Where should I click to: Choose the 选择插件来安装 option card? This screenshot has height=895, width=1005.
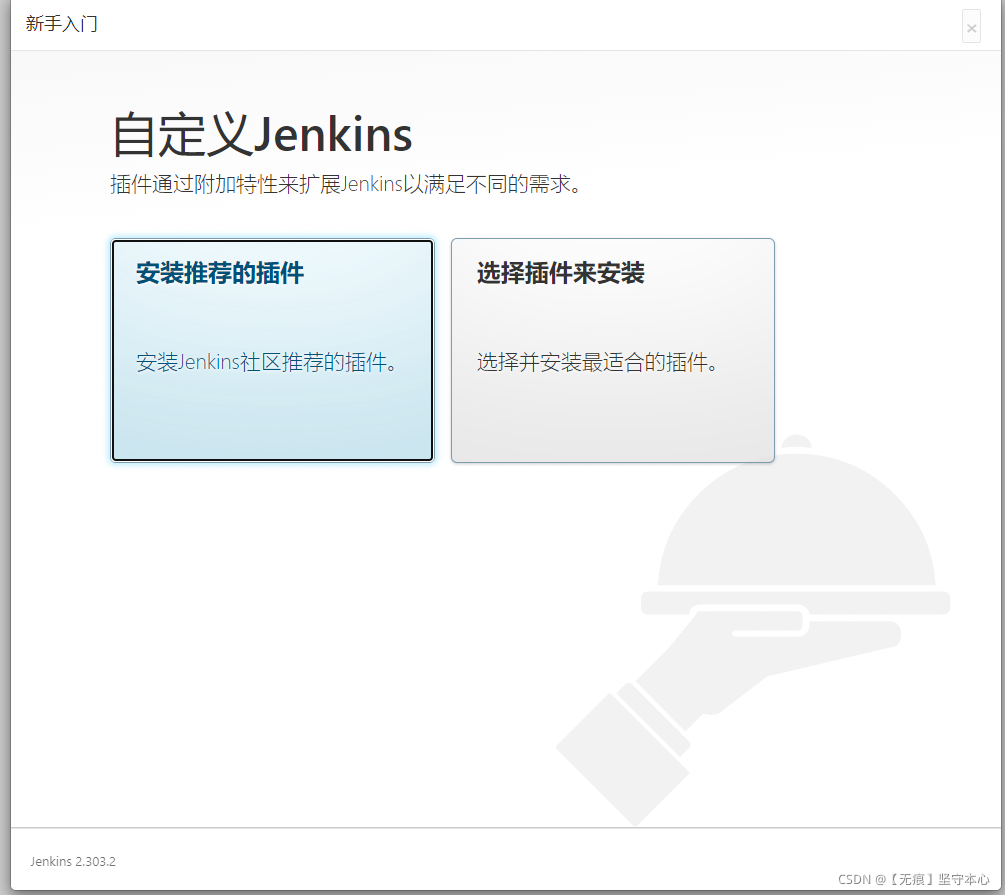pos(613,350)
